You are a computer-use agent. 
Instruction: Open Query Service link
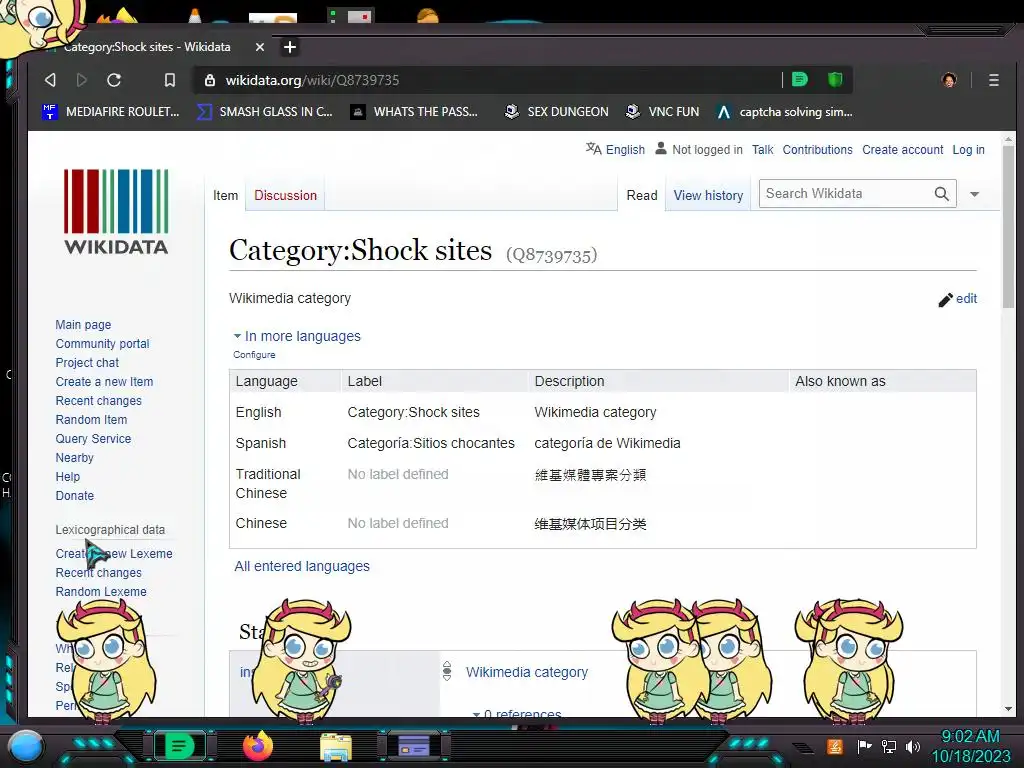click(x=93, y=438)
